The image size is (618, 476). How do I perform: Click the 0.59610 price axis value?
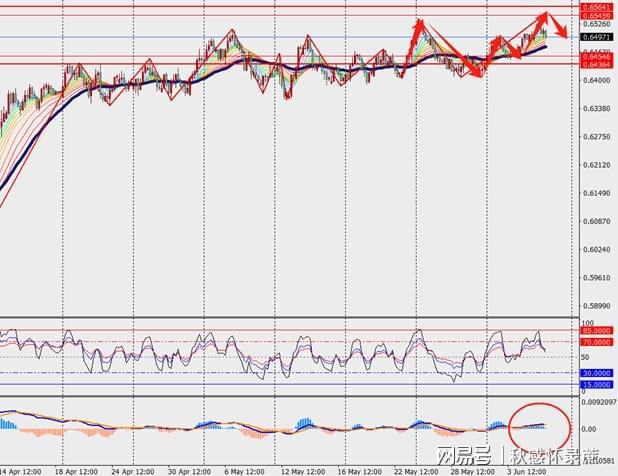[x=596, y=278]
